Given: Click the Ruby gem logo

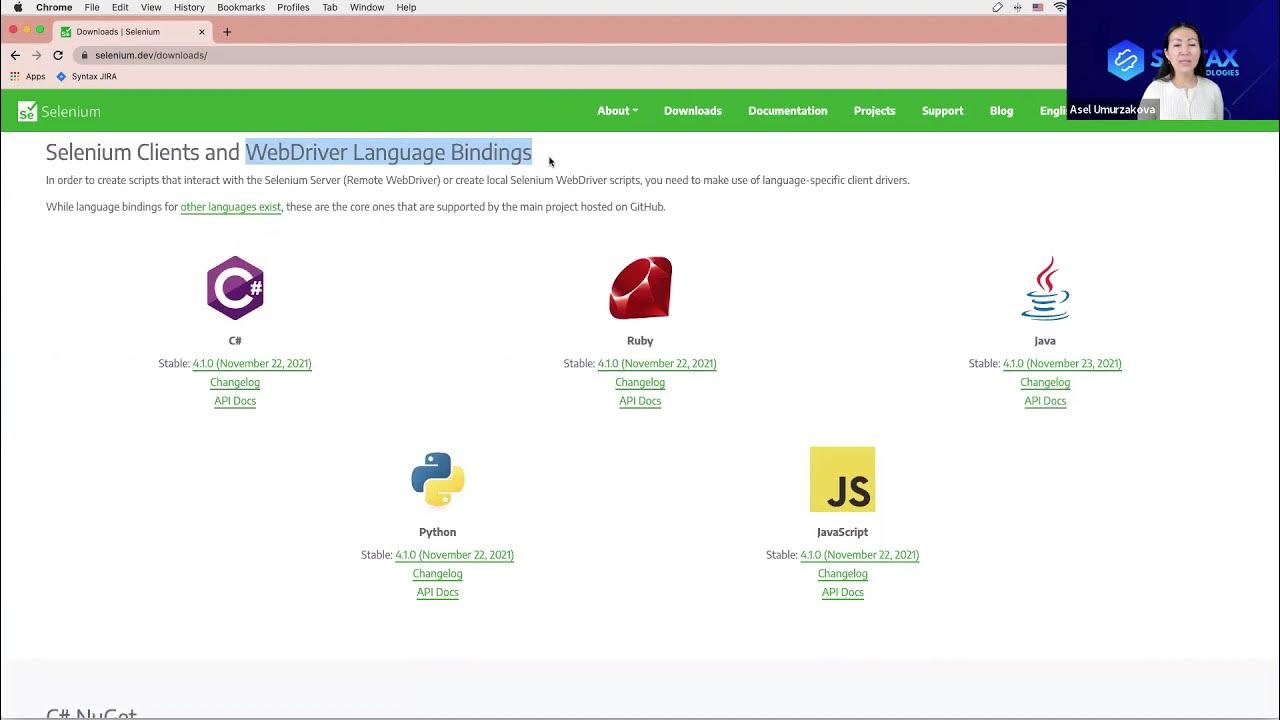Looking at the screenshot, I should click(640, 288).
